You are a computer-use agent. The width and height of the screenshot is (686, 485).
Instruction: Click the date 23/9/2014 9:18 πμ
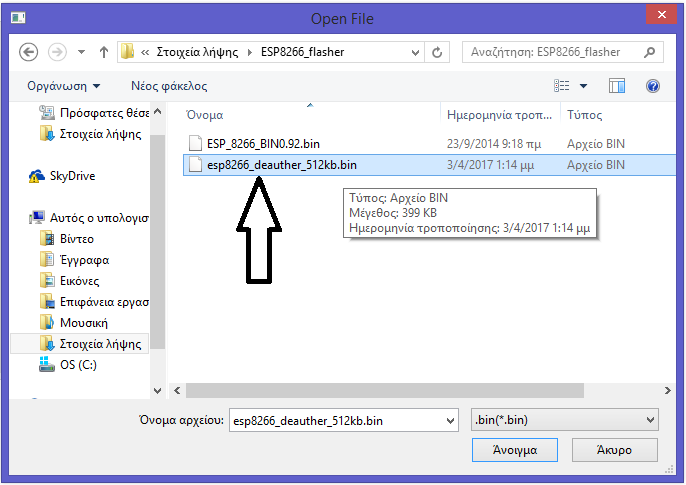tap(494, 144)
